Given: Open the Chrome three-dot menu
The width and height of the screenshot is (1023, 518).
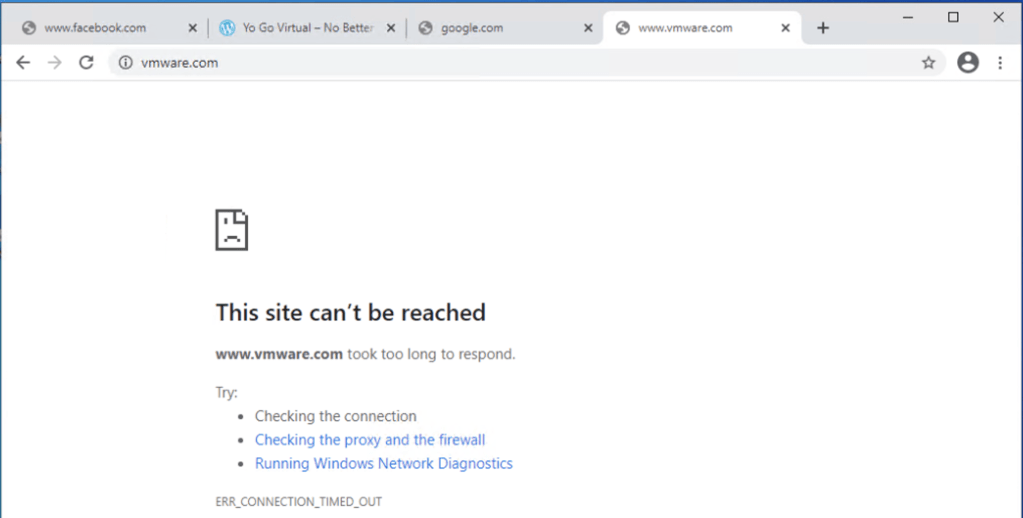Looking at the screenshot, I should tap(1000, 63).
